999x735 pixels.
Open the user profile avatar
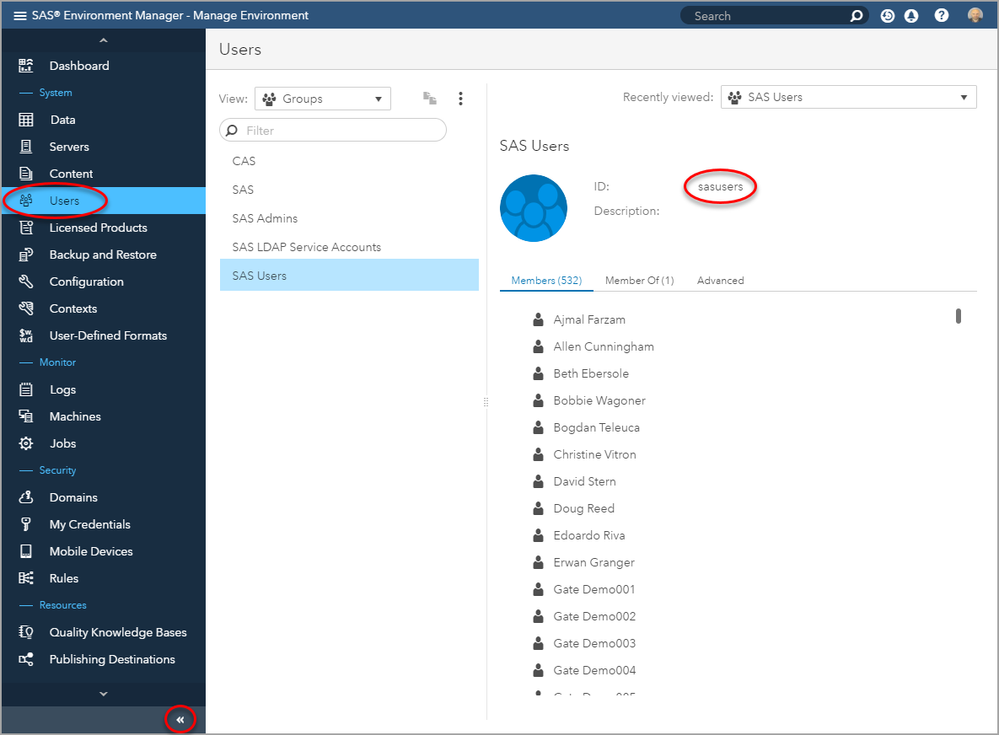(x=975, y=16)
